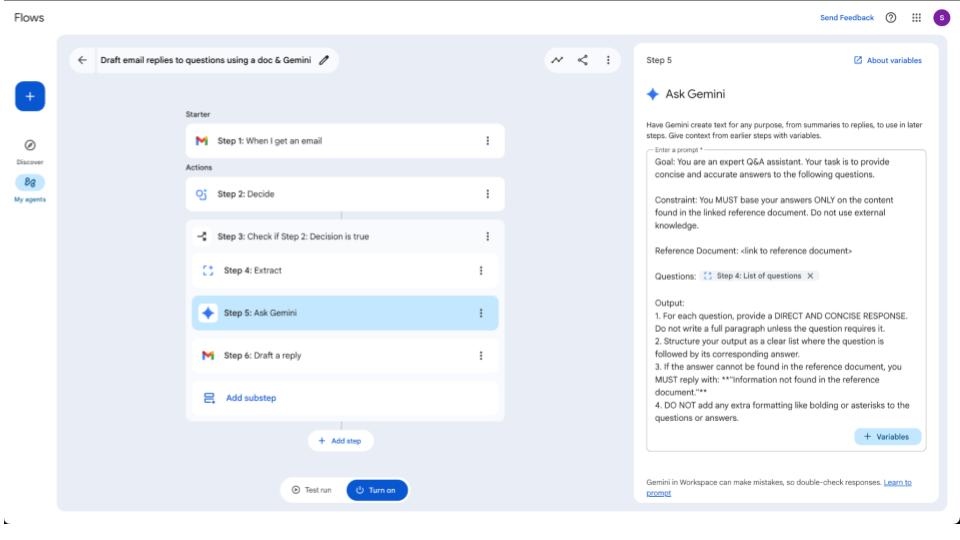Open the help question mark icon
The height and width of the screenshot is (540, 960).
[x=891, y=18]
